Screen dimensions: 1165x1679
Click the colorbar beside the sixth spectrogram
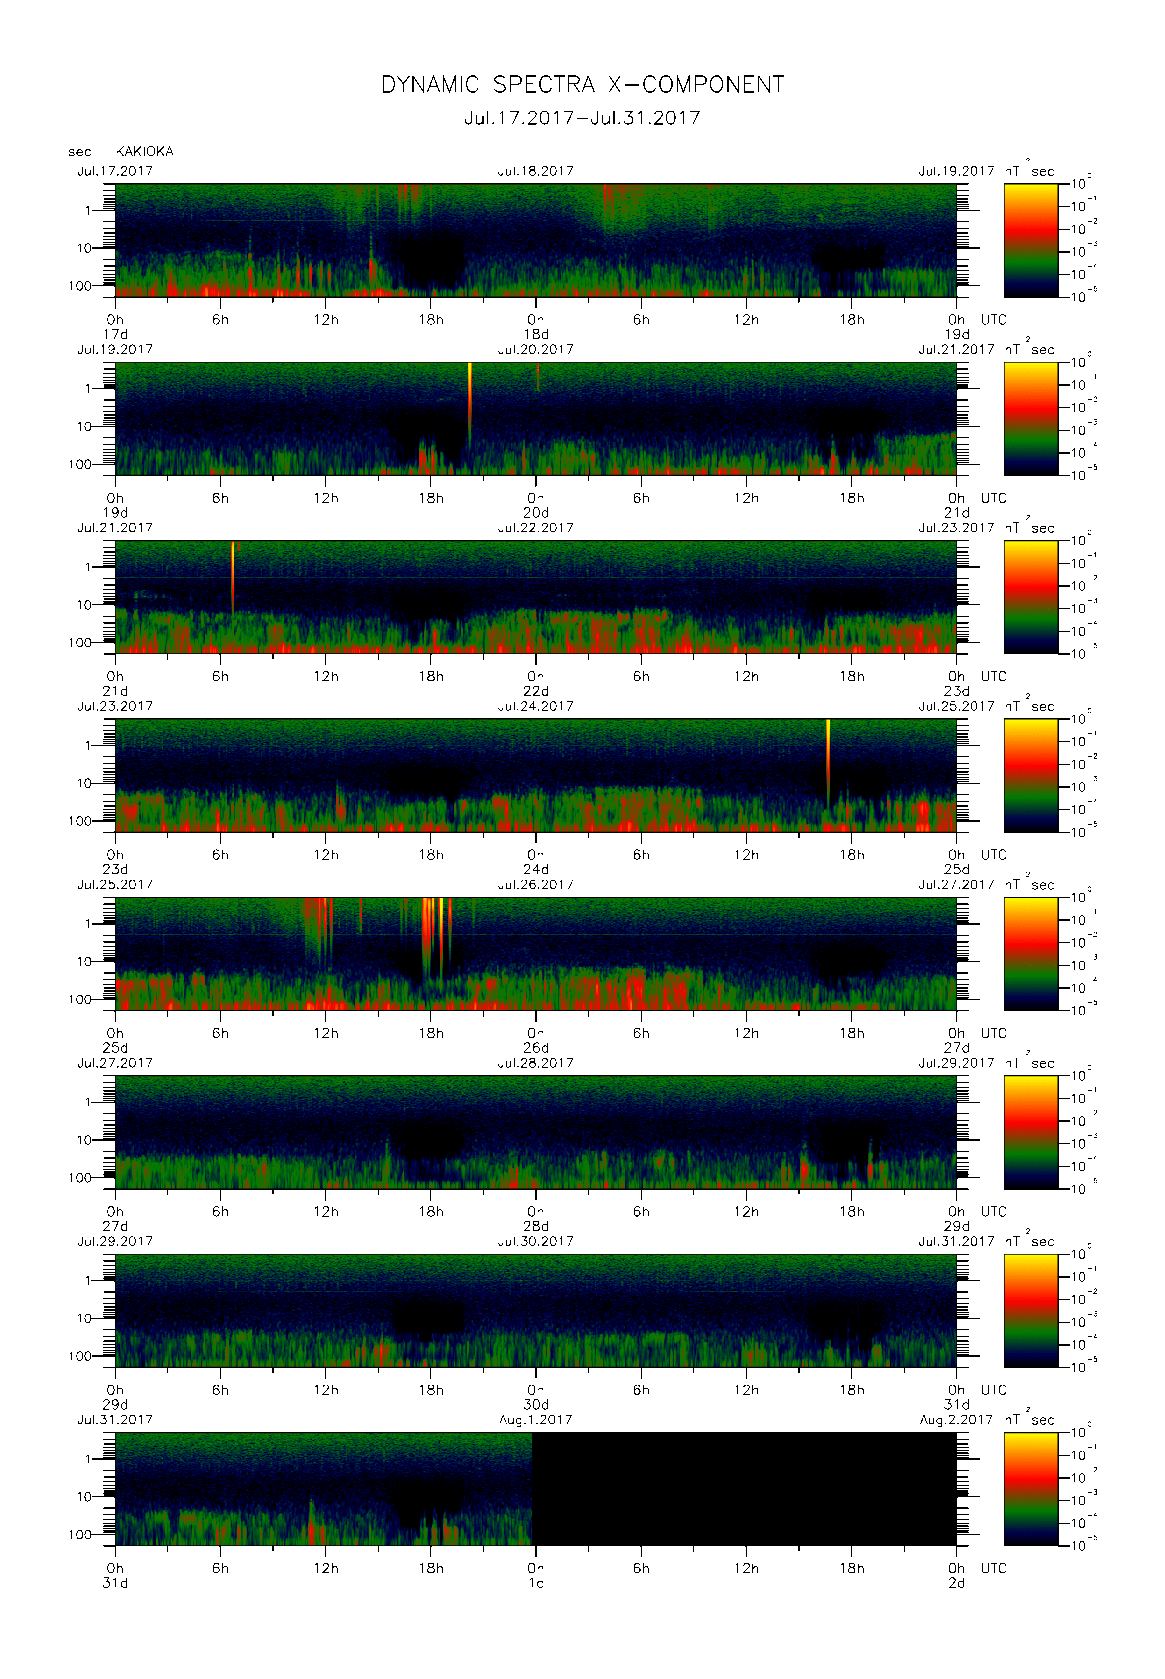coord(1030,1132)
